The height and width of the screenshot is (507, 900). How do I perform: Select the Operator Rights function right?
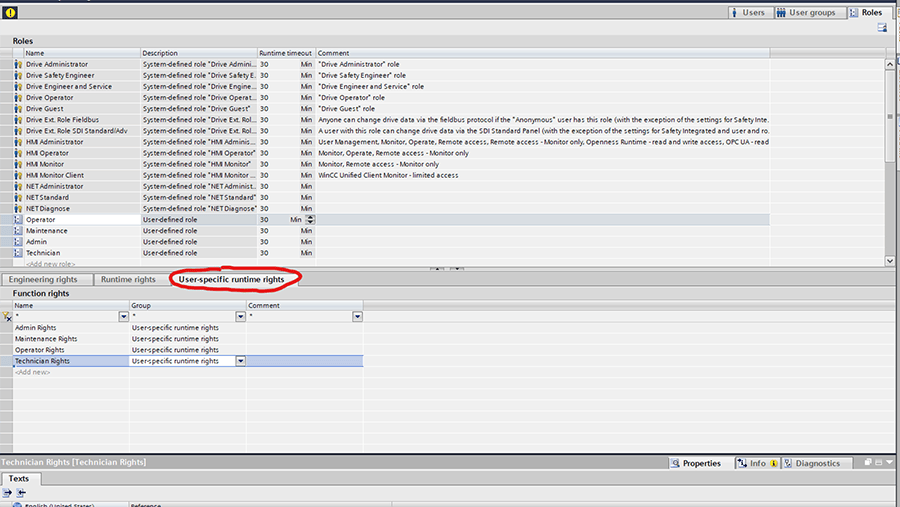pyautogui.click(x=40, y=350)
